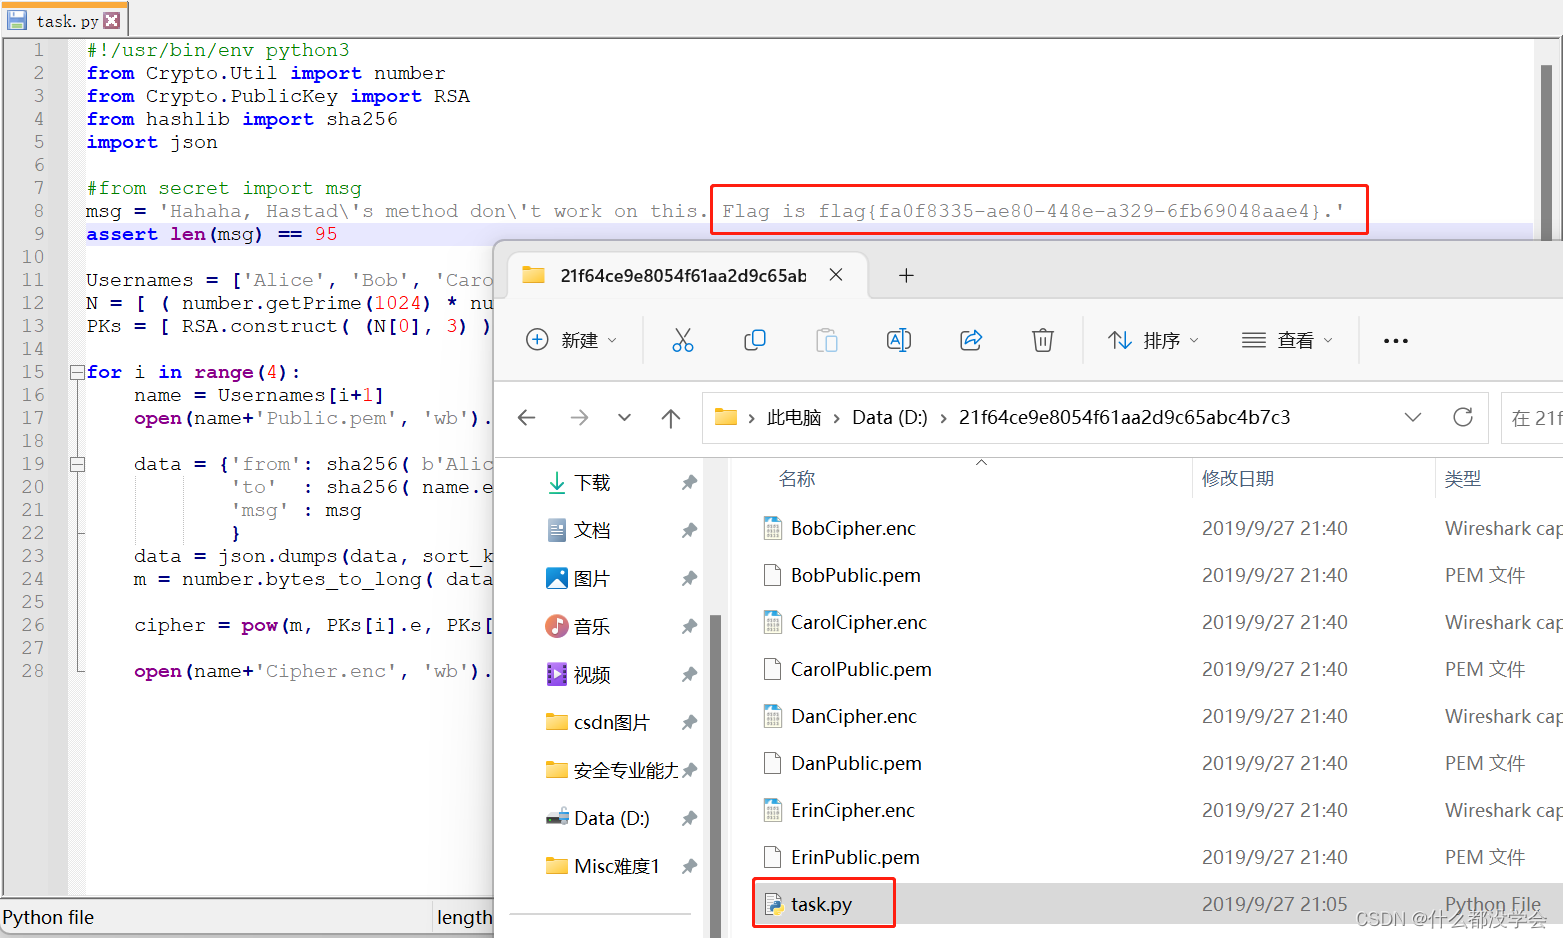Viewport: 1563px width, 938px height.
Task: Open the 查看 (View) dropdown
Action: [1287, 341]
